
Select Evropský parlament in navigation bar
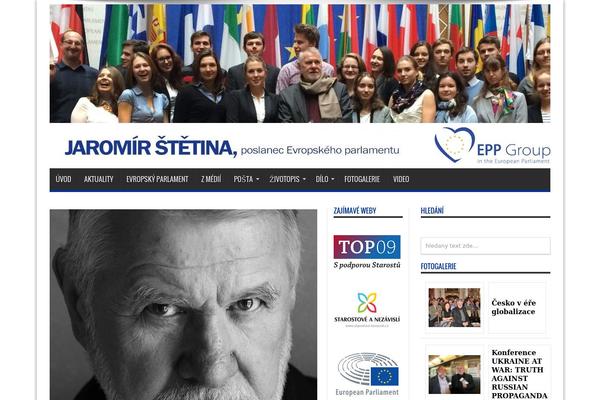tap(157, 179)
